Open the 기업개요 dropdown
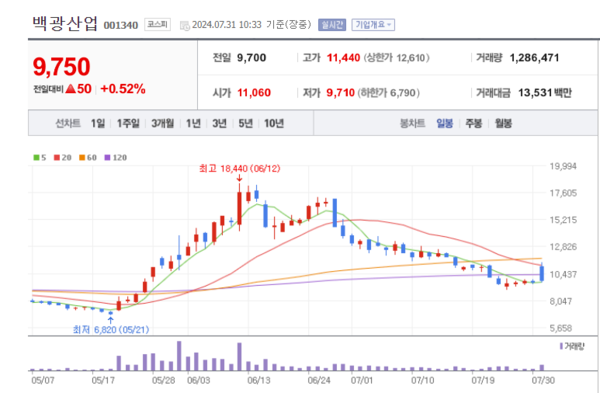Image resolution: width=600 pixels, height=393 pixels. tap(373, 25)
